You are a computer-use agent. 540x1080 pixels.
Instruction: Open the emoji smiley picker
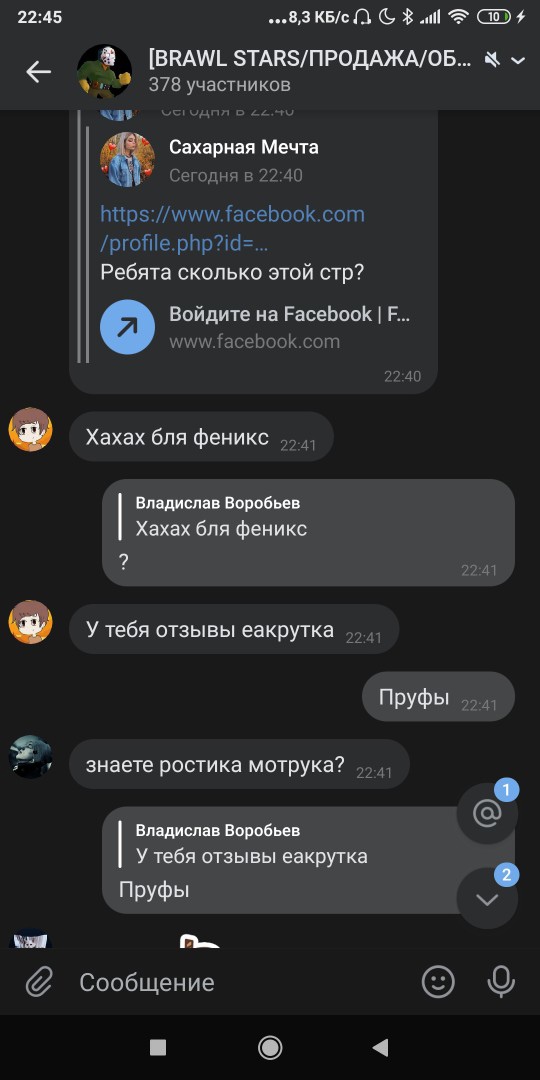tap(438, 982)
